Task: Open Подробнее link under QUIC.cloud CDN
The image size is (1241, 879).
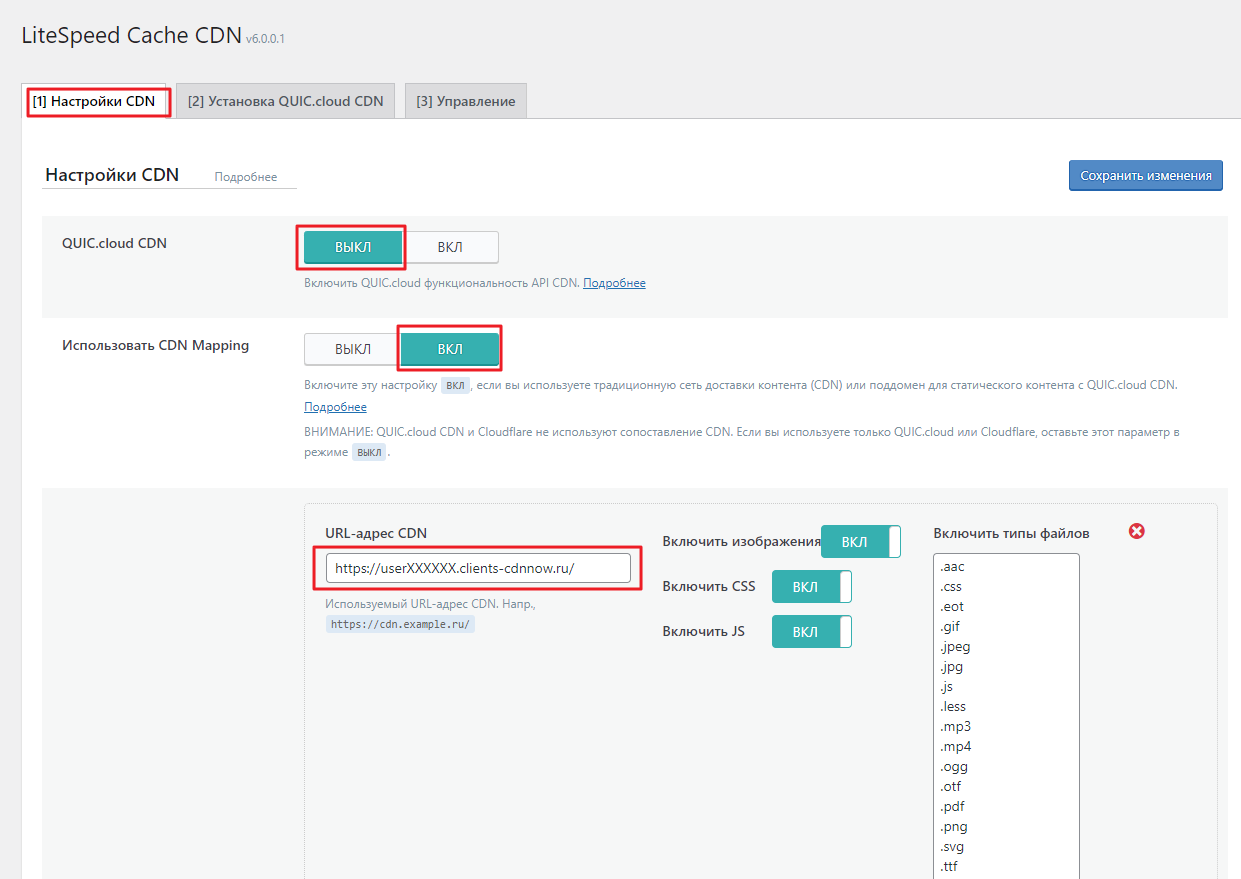Action: point(614,283)
